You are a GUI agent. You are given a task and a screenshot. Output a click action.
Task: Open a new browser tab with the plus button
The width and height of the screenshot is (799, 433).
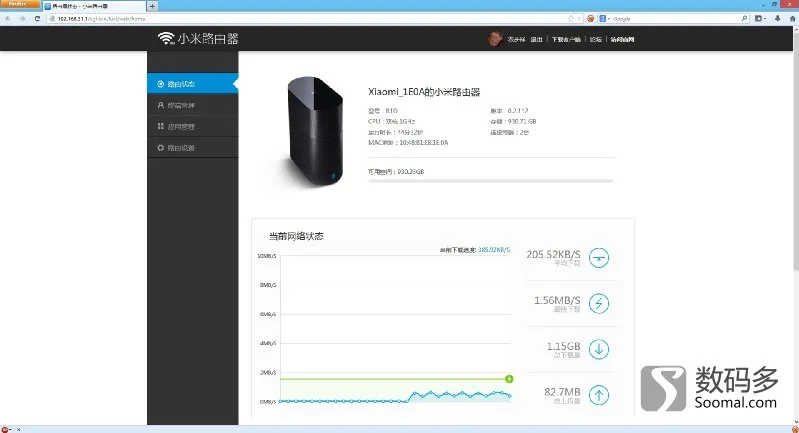pyautogui.click(x=152, y=6)
